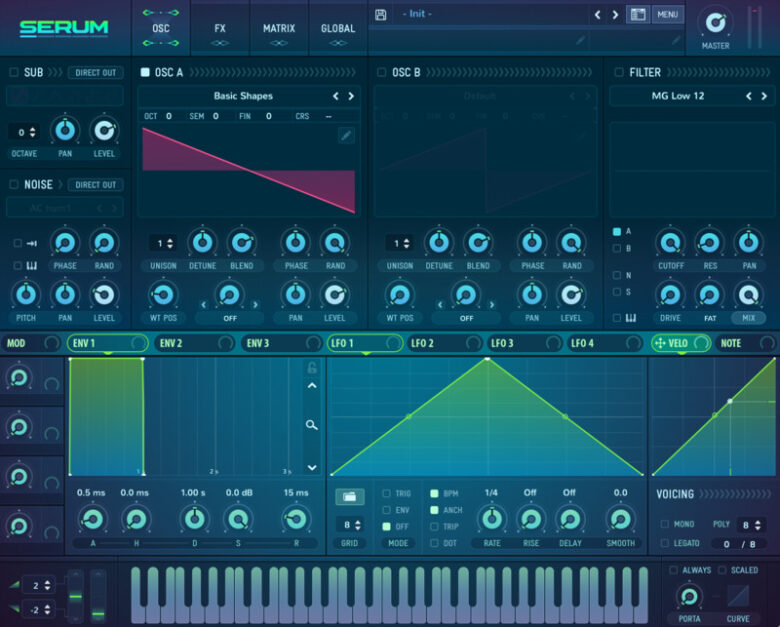The width and height of the screenshot is (780, 627).
Task: Open the MG Low 12 filter type menu
Action: point(678,96)
